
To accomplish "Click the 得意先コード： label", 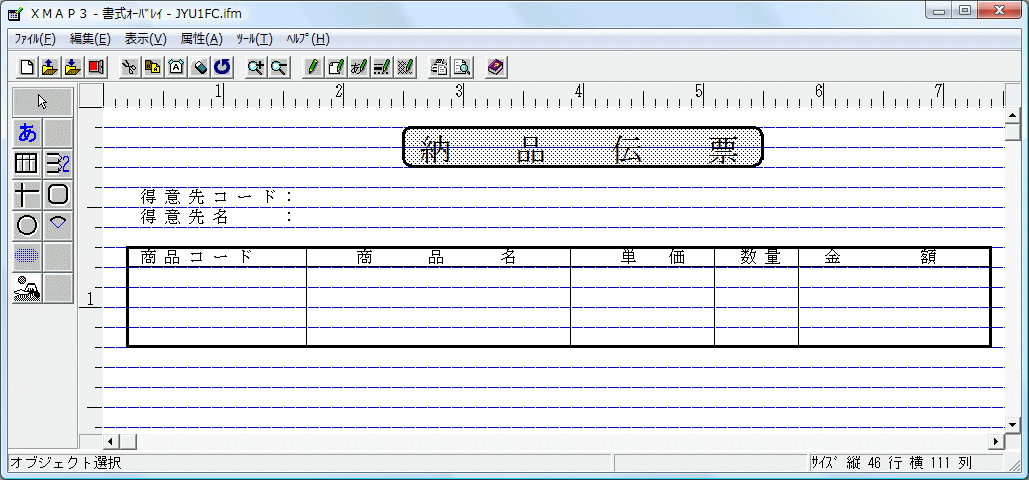I will (x=216, y=196).
